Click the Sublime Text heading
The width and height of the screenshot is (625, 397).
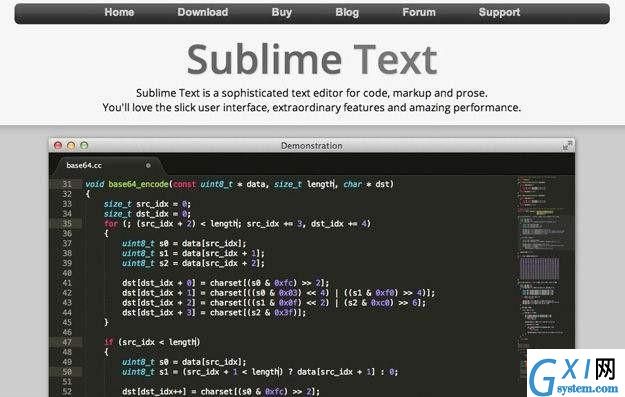click(312, 60)
